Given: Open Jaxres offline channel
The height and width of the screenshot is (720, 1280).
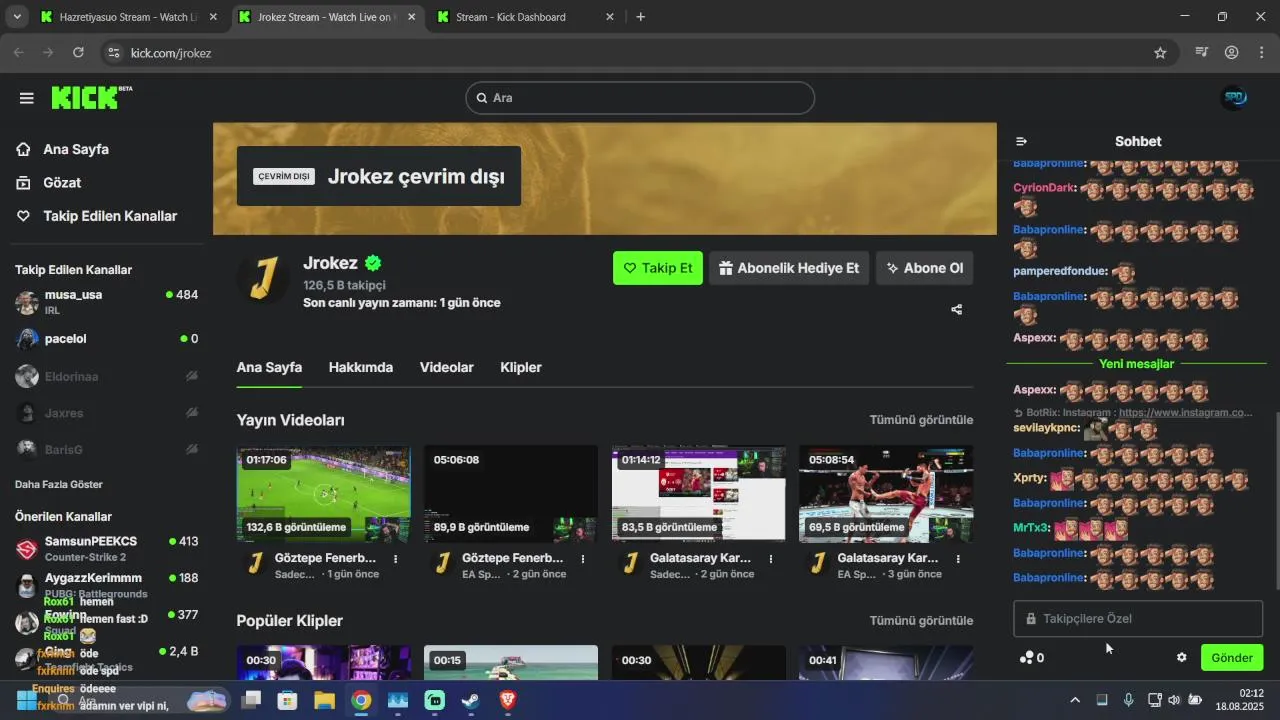Looking at the screenshot, I should pos(106,413).
